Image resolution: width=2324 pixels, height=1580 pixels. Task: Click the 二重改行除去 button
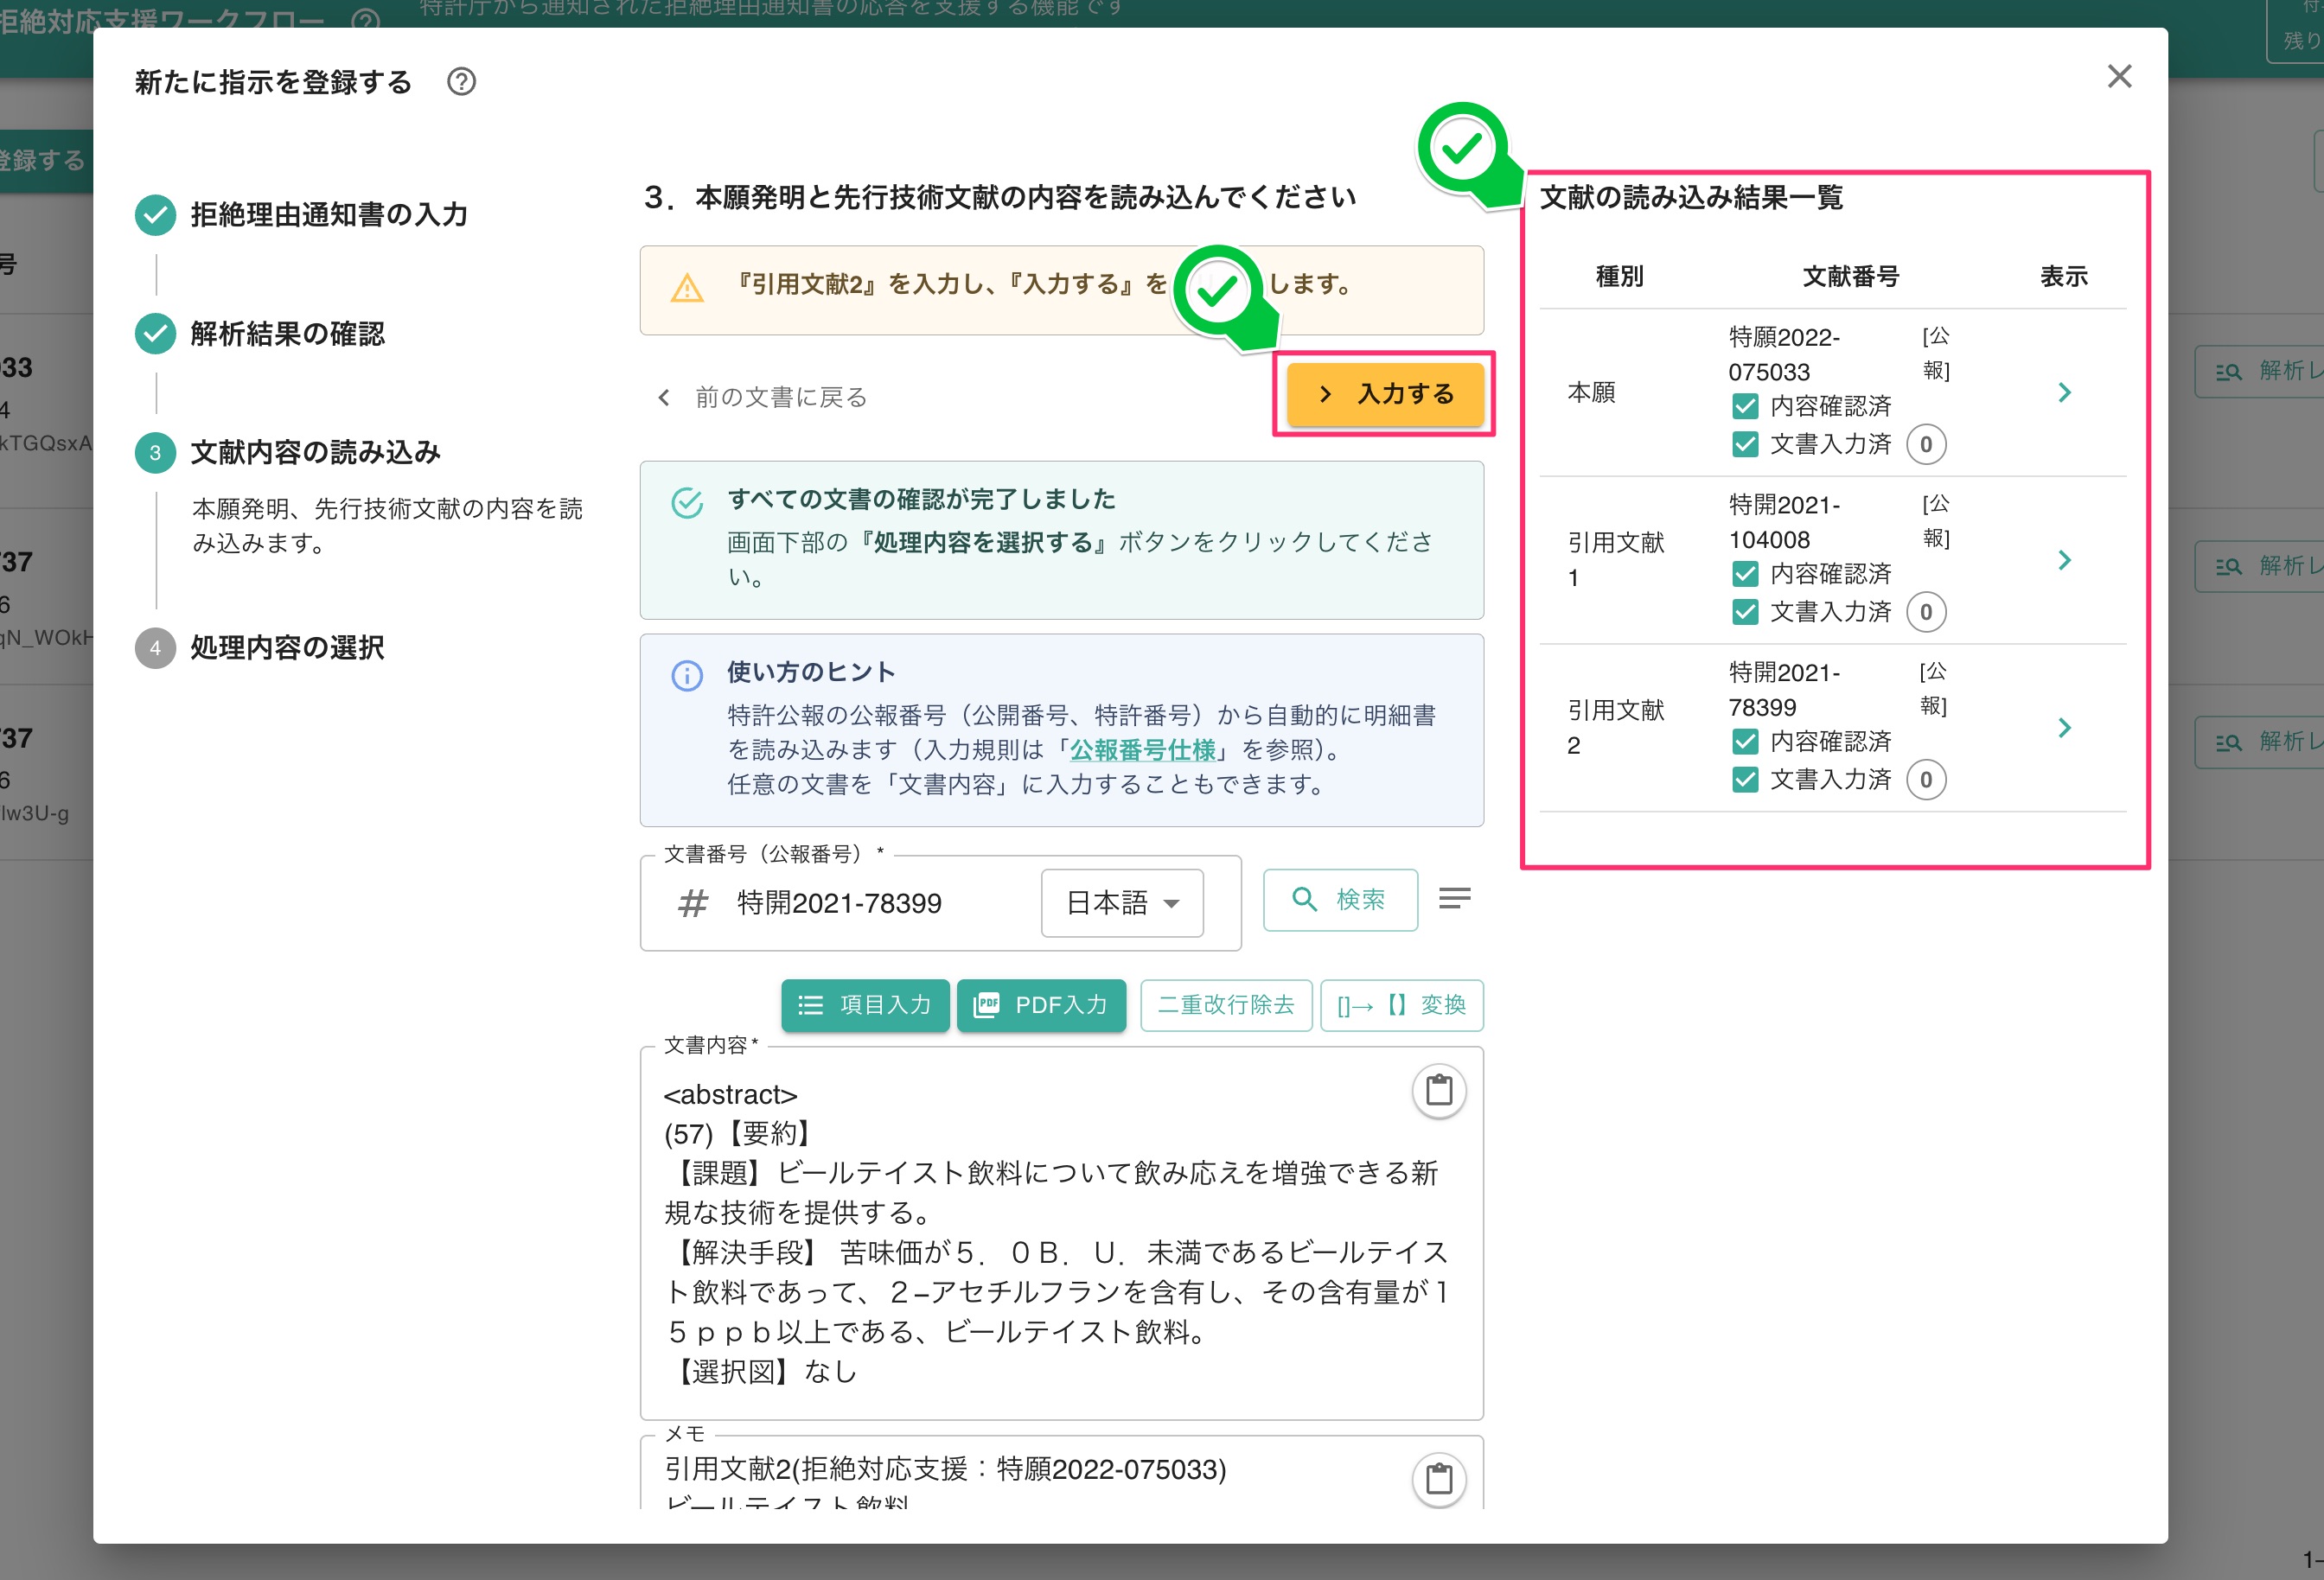pyautogui.click(x=1226, y=1005)
